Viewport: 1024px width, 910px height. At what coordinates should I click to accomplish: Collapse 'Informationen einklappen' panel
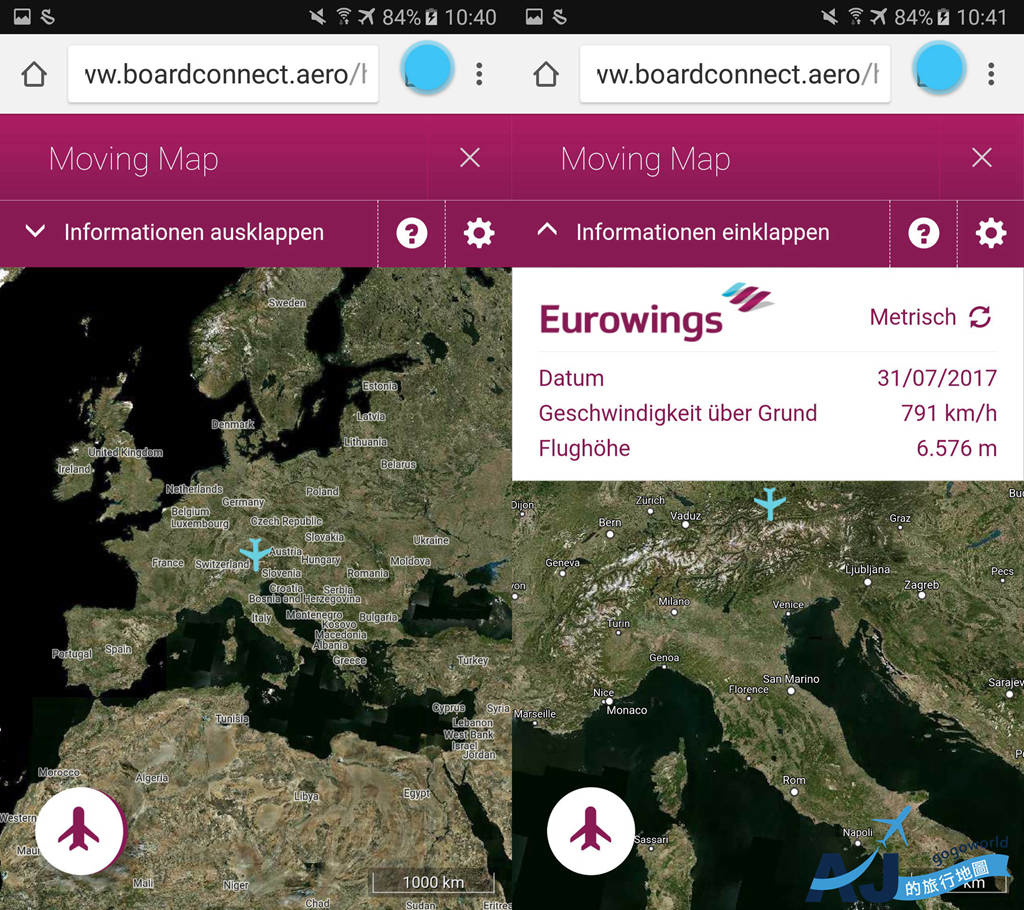pyautogui.click(x=701, y=233)
